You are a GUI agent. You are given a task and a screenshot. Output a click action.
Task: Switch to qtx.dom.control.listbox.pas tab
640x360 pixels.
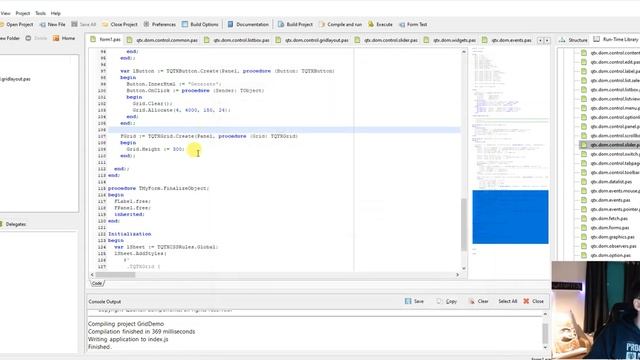point(237,40)
